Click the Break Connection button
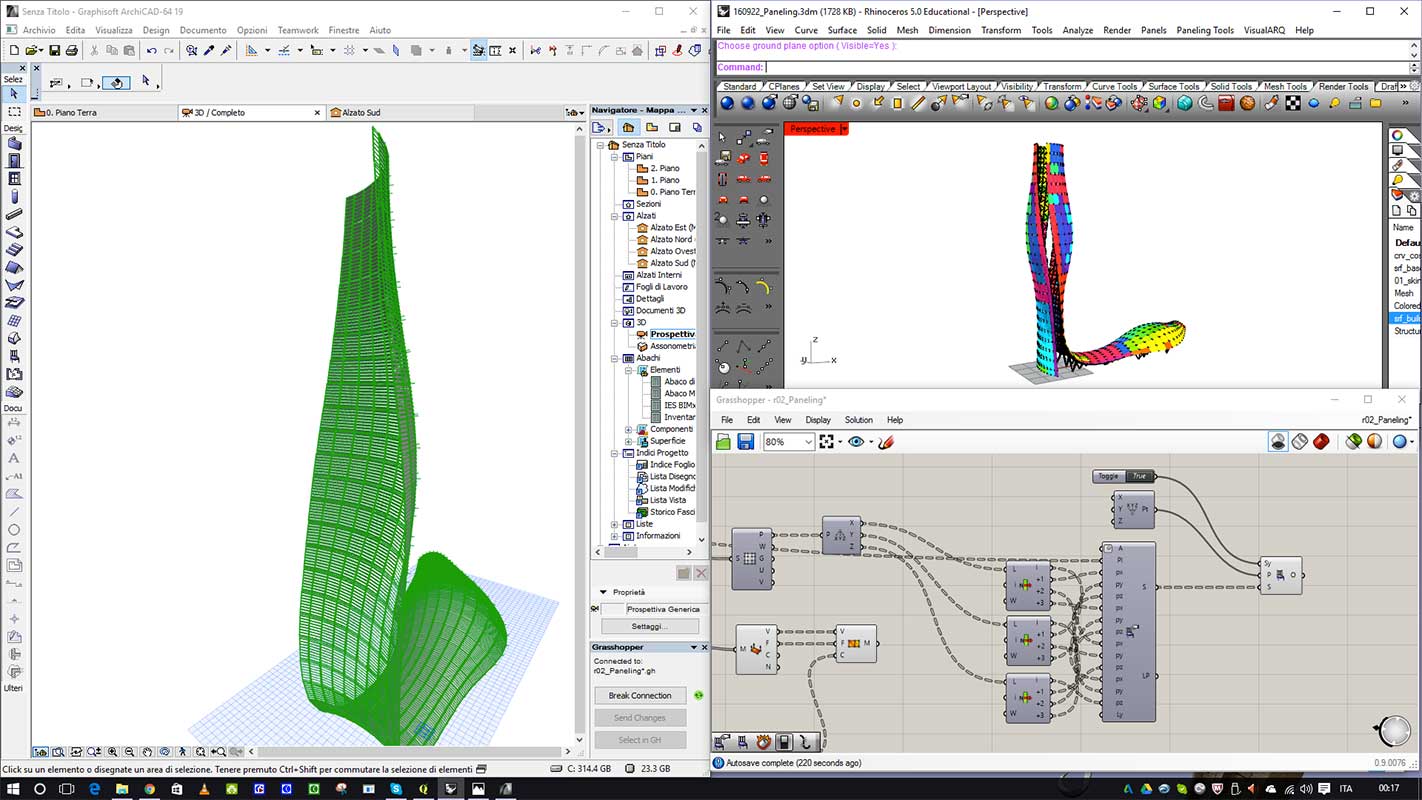1422x800 pixels. 640,695
